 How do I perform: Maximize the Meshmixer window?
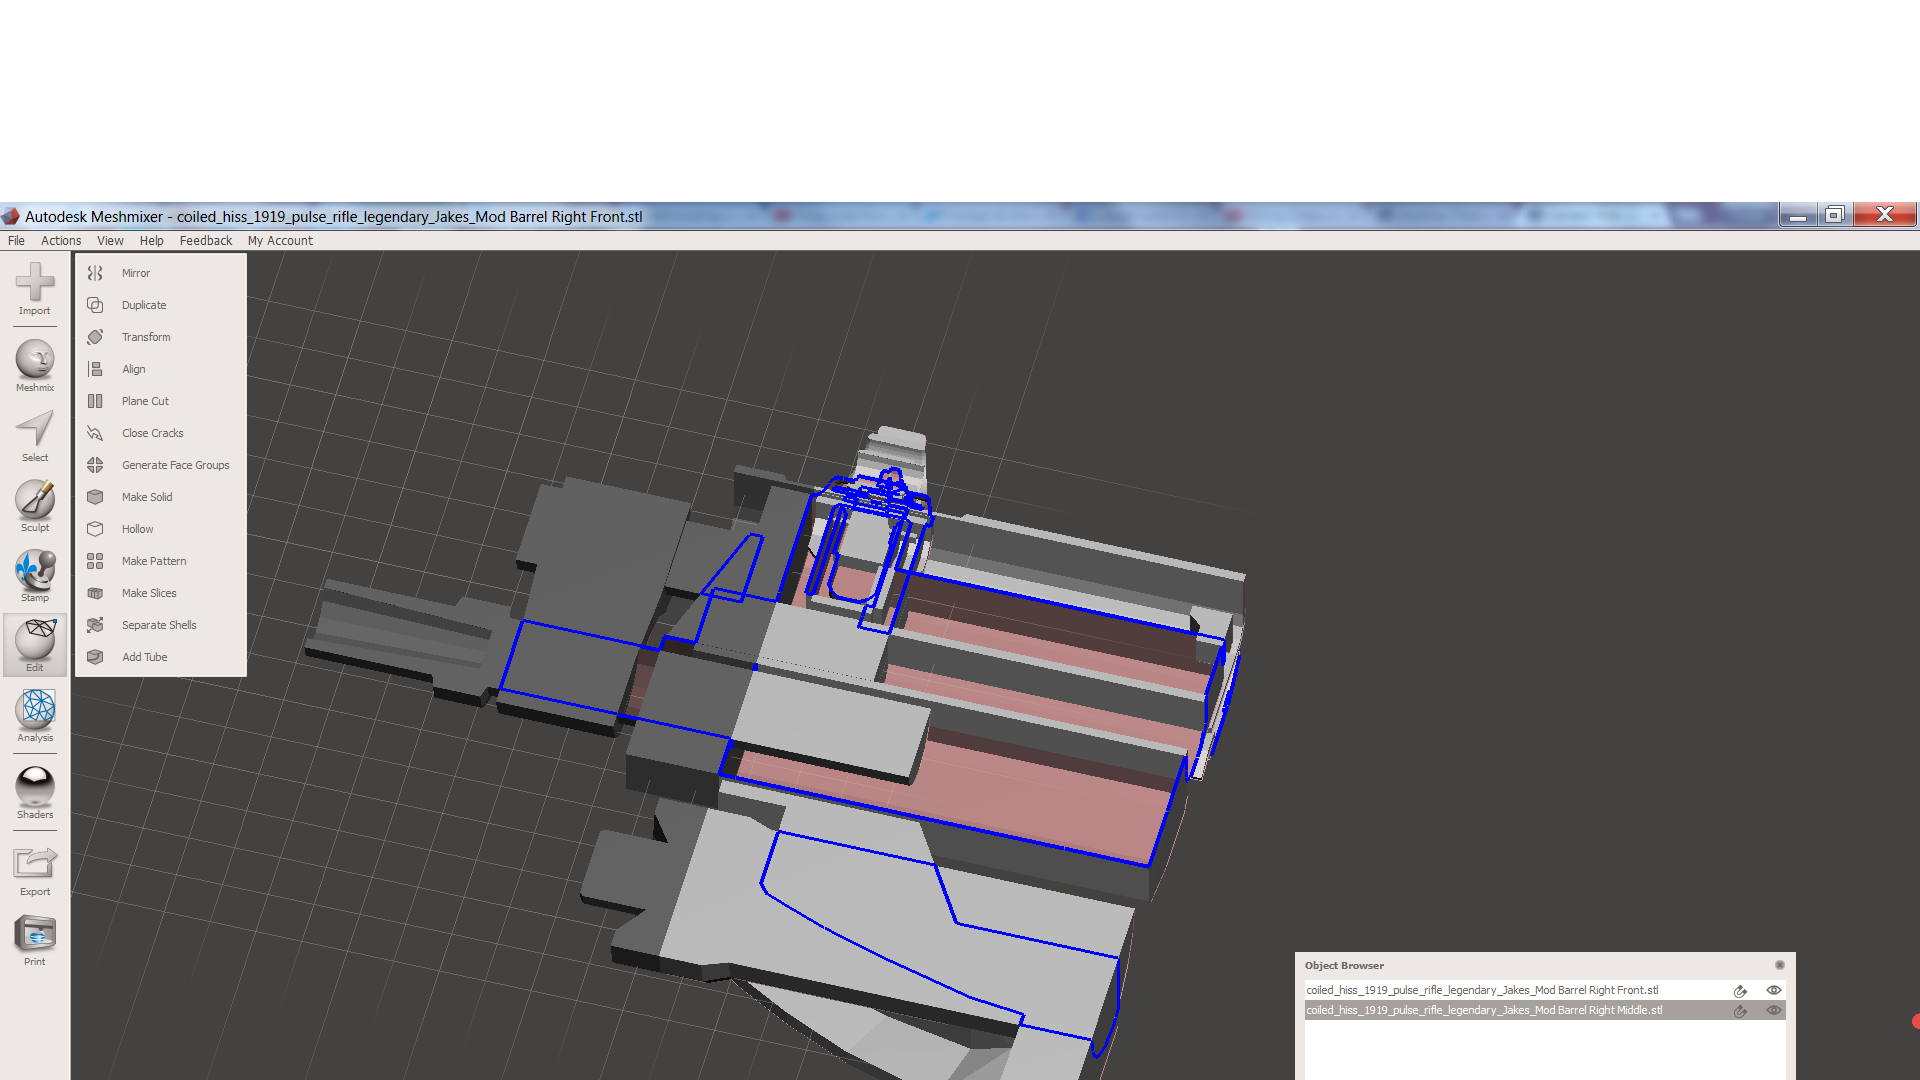tap(1835, 215)
